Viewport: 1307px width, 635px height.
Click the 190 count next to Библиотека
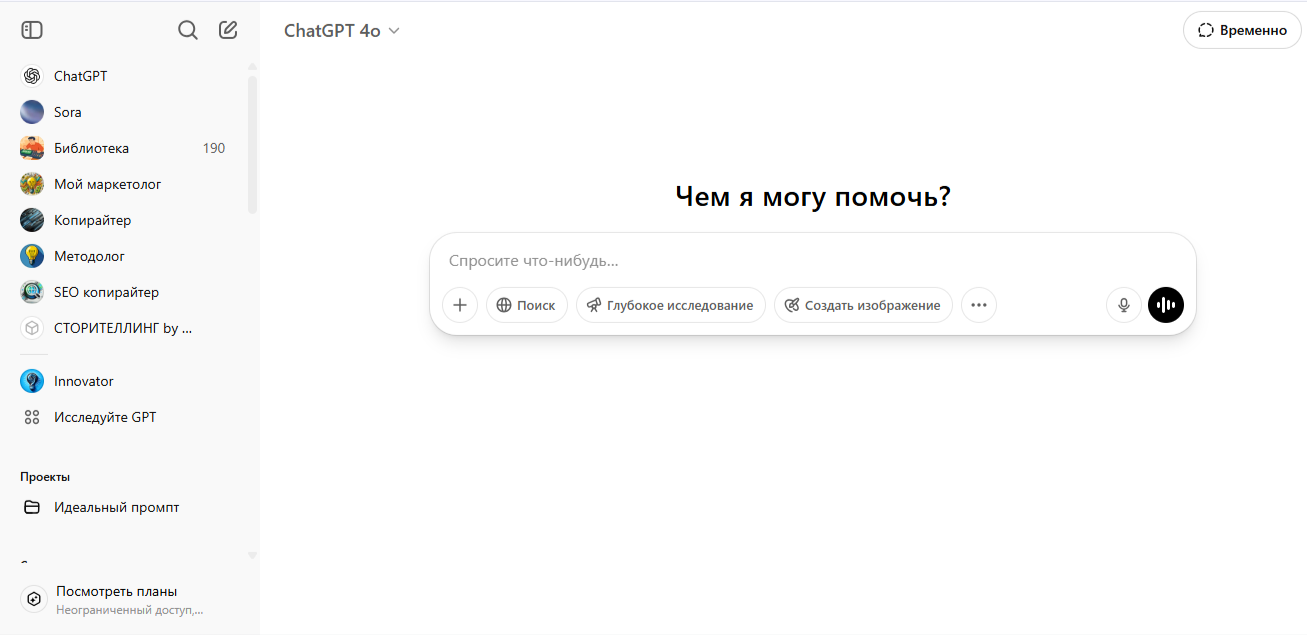[x=214, y=148]
